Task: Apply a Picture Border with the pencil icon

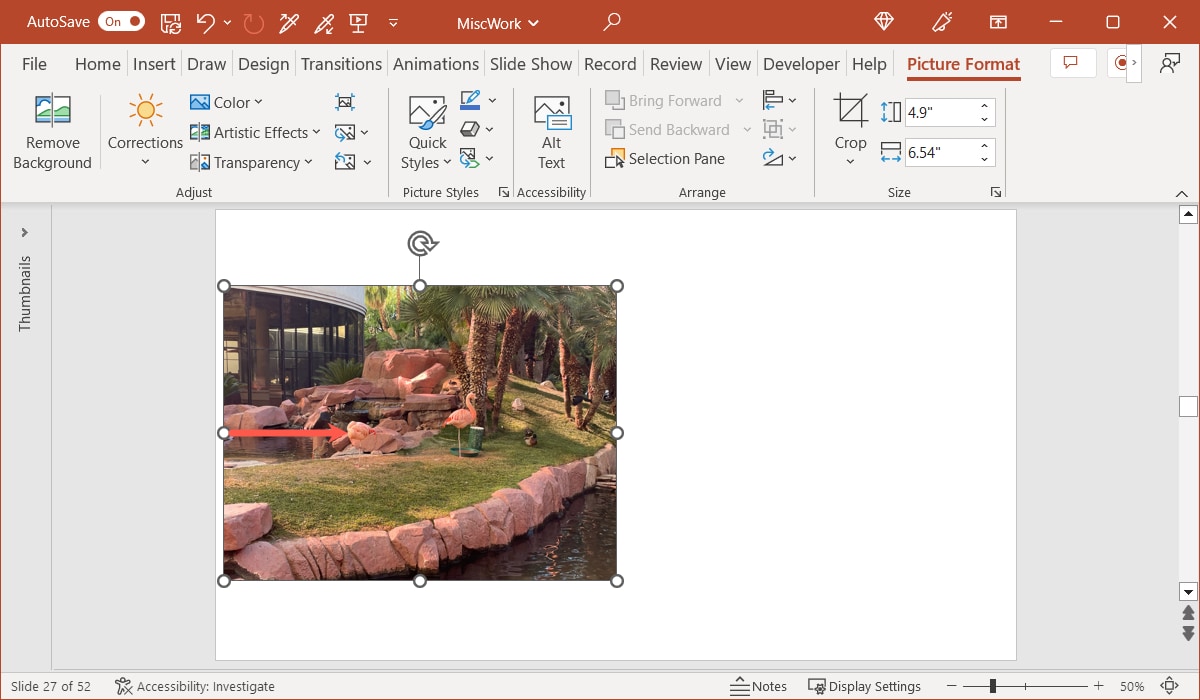Action: point(470,99)
